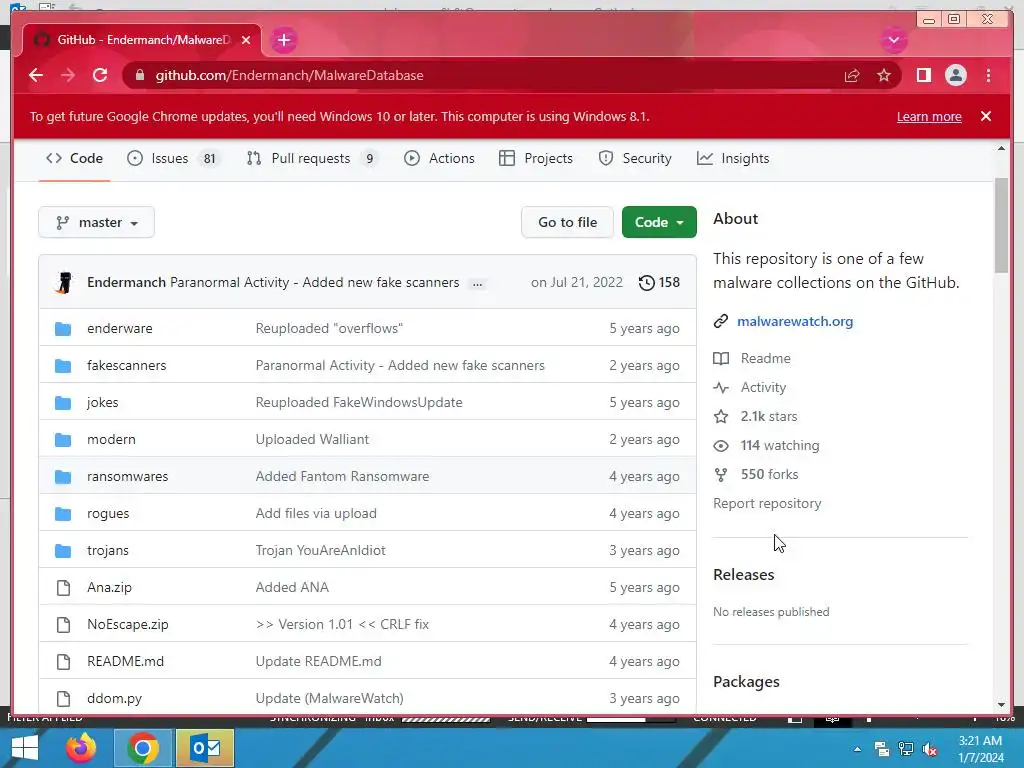
Task: Go to the Actions tab
Action: (440, 158)
